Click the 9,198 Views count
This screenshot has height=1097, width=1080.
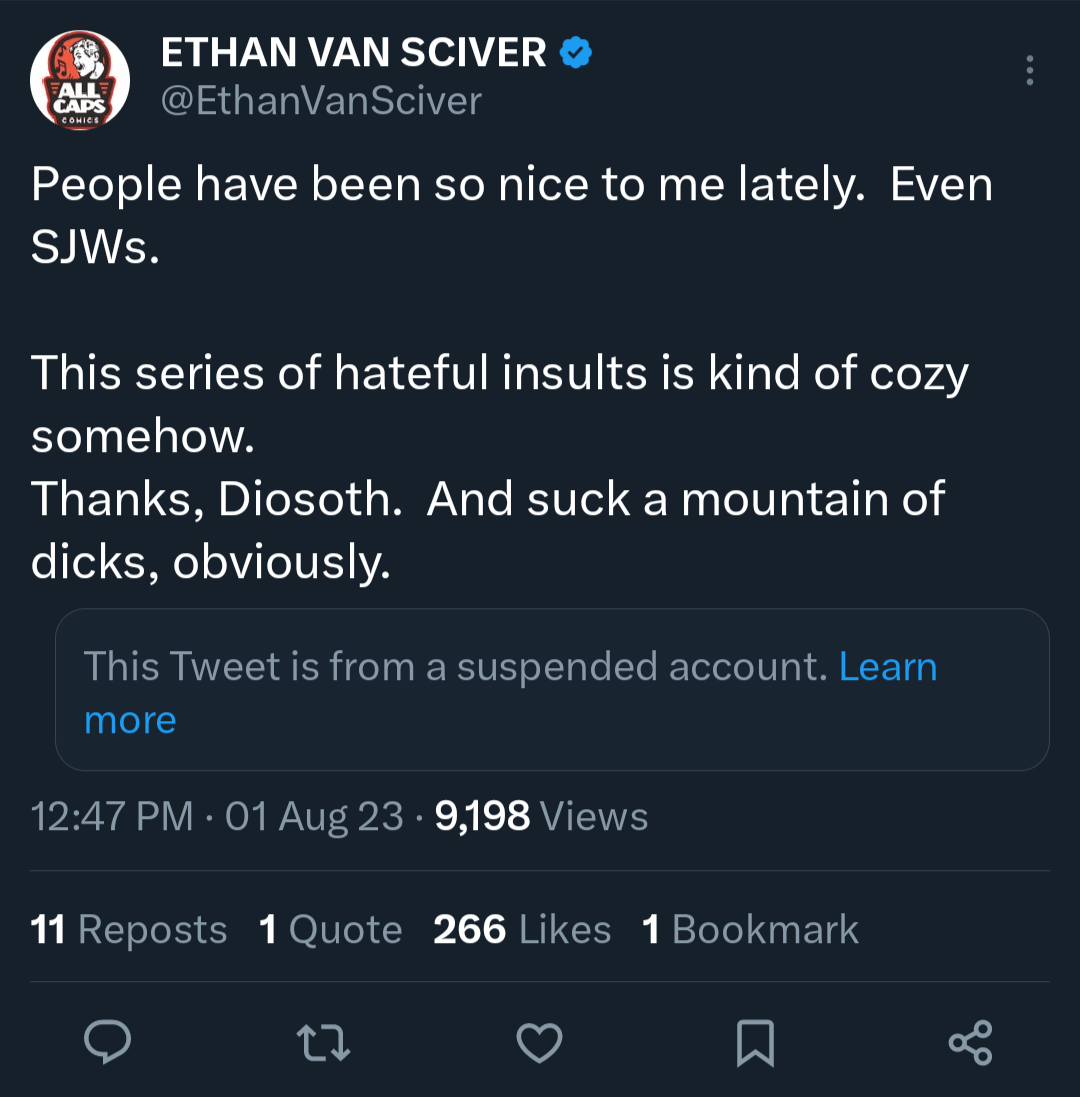pyautogui.click(x=542, y=817)
